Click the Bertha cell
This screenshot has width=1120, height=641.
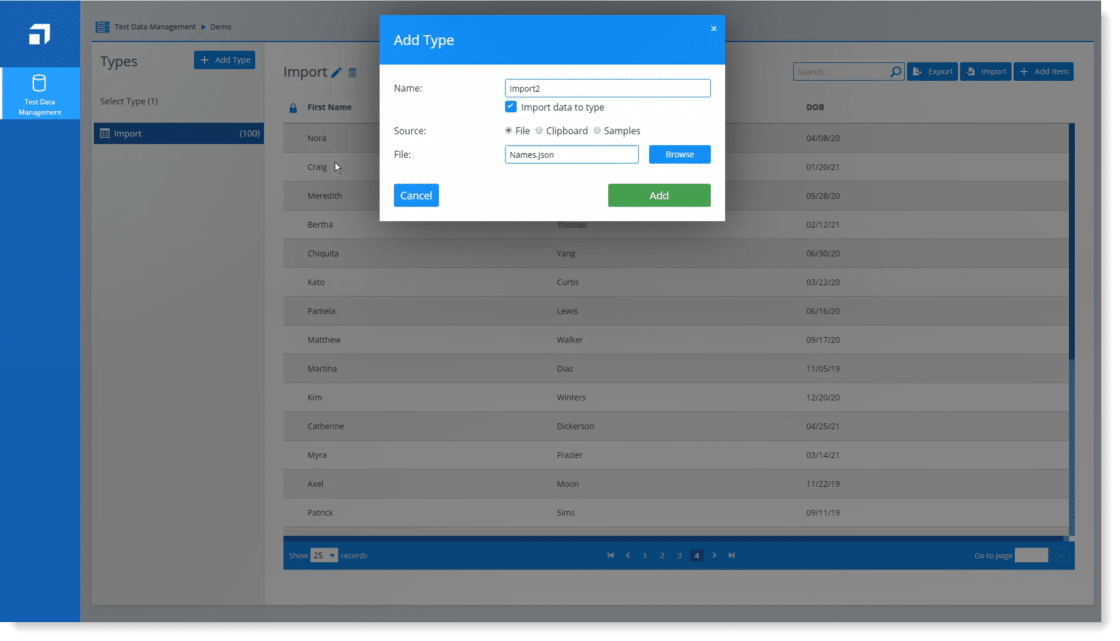tap(320, 224)
